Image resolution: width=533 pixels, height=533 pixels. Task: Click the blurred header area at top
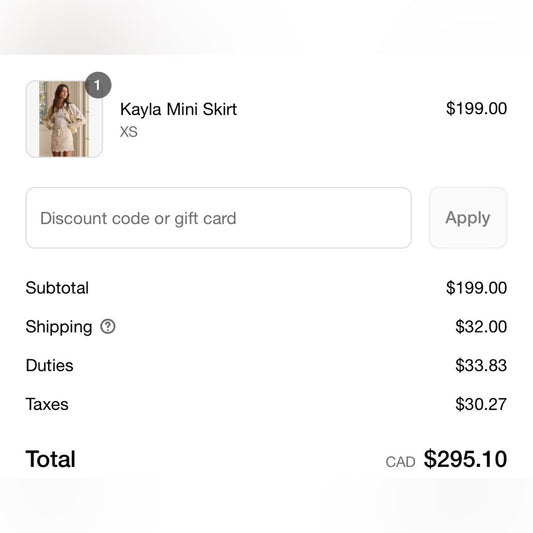click(266, 27)
